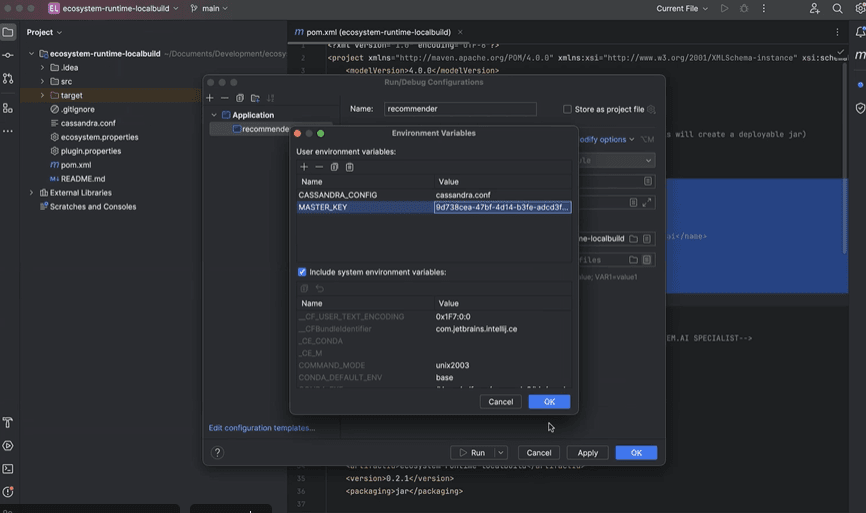Open the Current File run configuration dropdown
Viewport: 866px width, 513px height.
point(682,8)
